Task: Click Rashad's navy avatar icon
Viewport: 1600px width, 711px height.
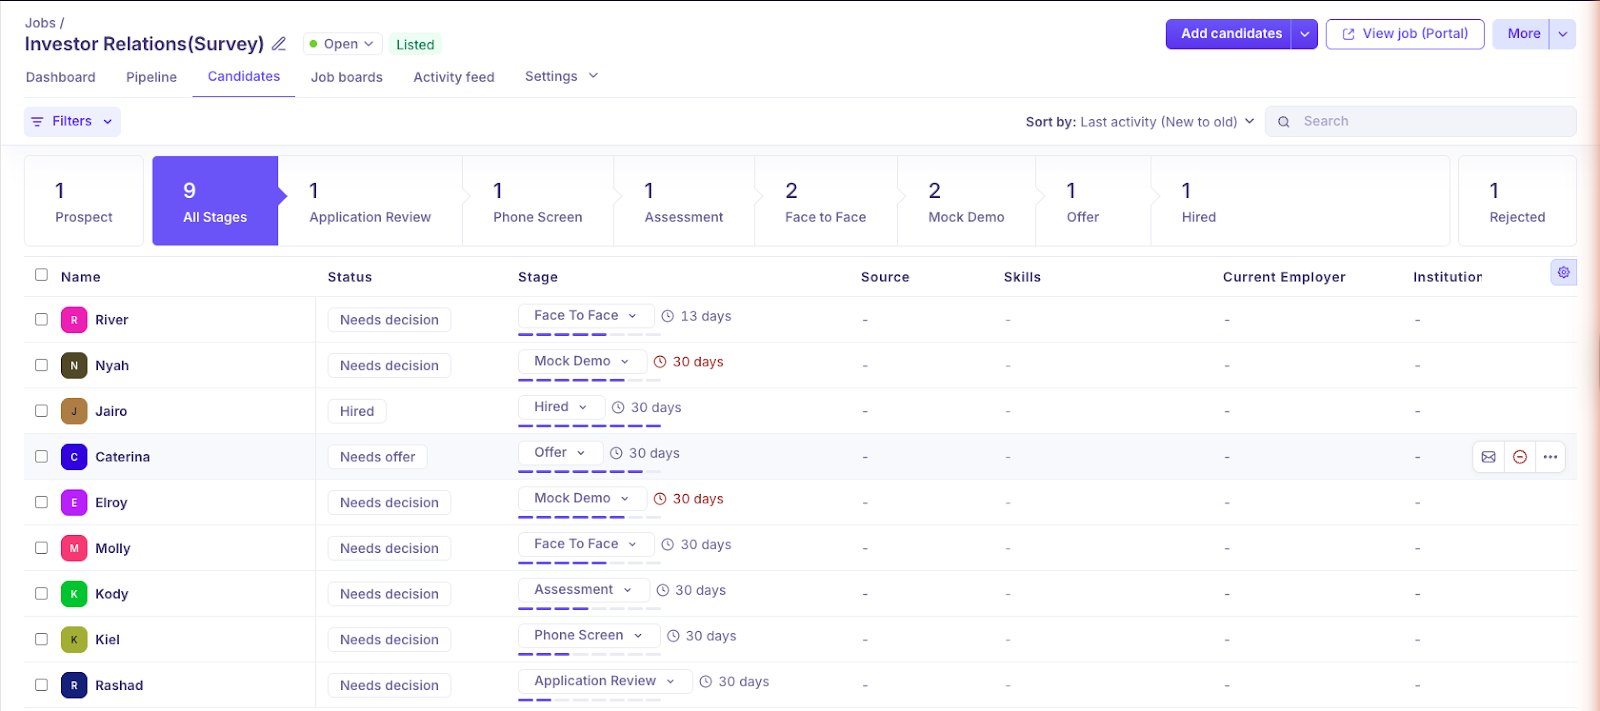Action: 74,685
